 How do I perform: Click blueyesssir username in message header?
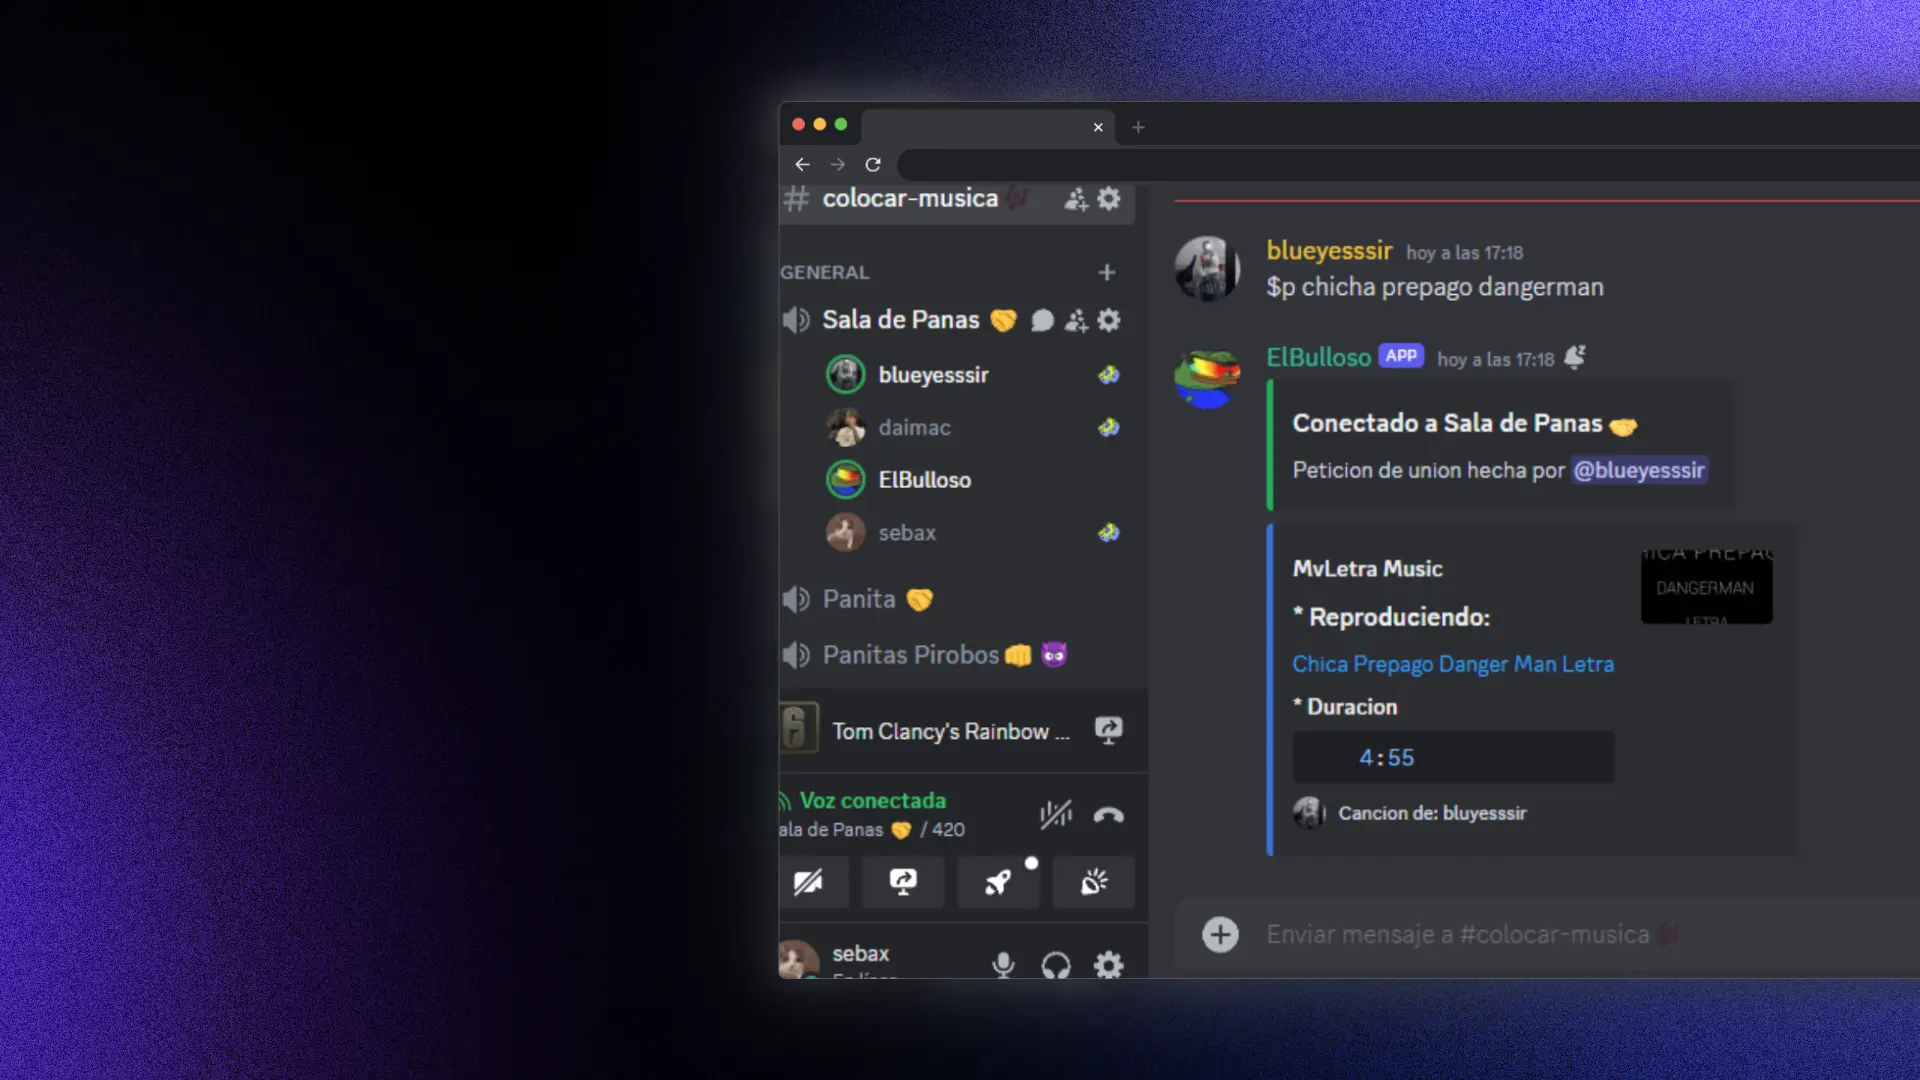(1329, 251)
